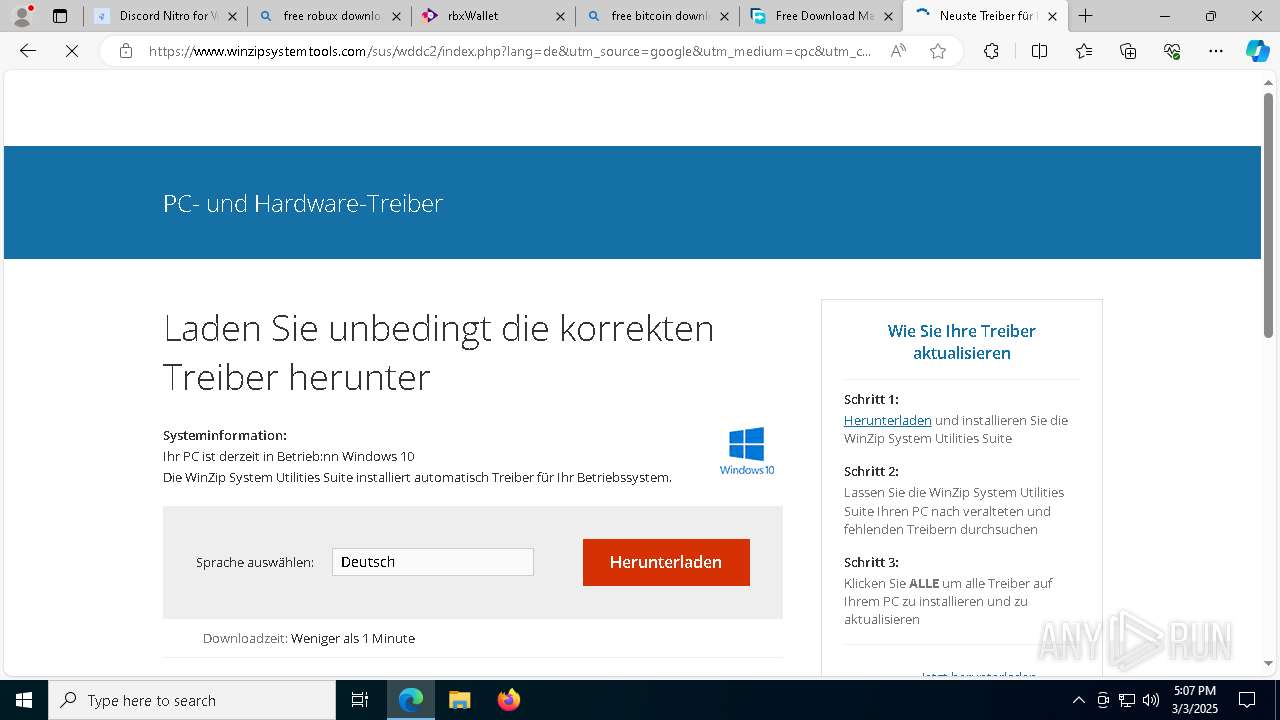Open the browser profile icon
Image resolution: width=1280 pixels, height=720 pixels.
[22, 16]
